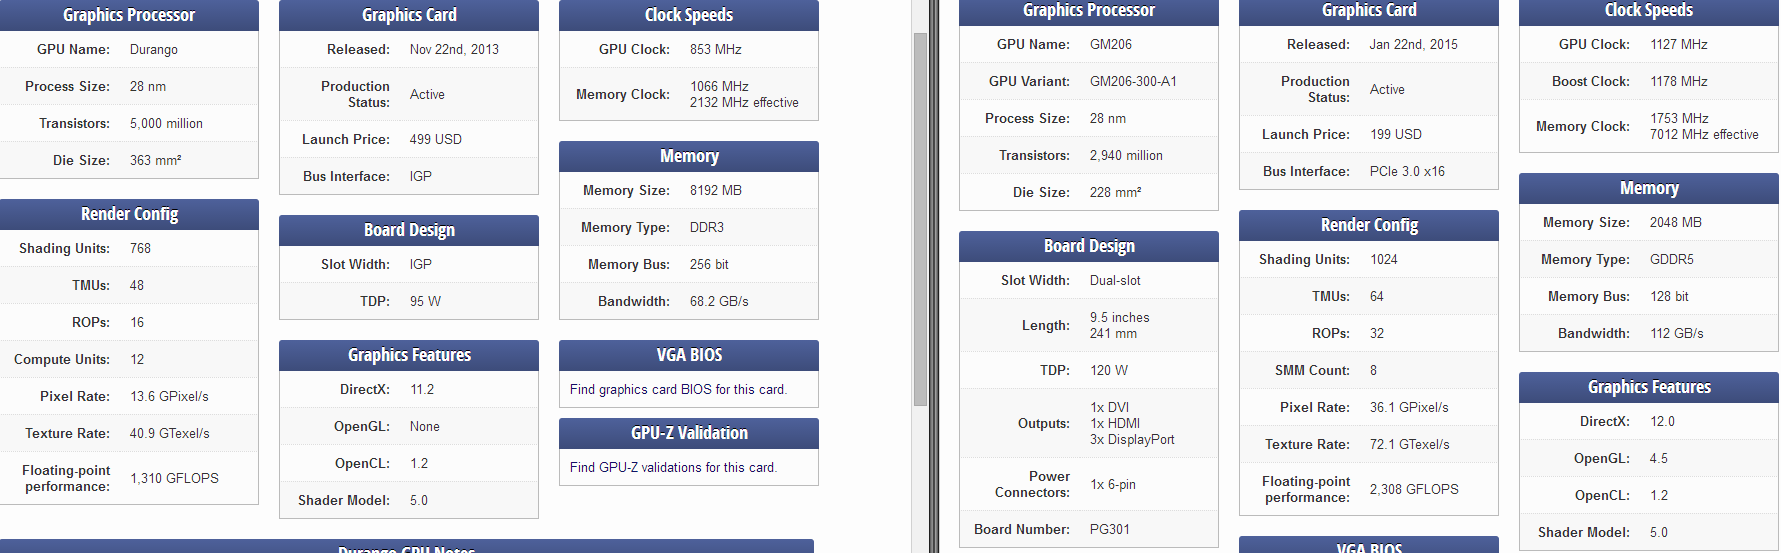Image resolution: width=1781 pixels, height=553 pixels.
Task: Select the texture rate '72.1 GTexel/s'
Action: pyautogui.click(x=1410, y=444)
